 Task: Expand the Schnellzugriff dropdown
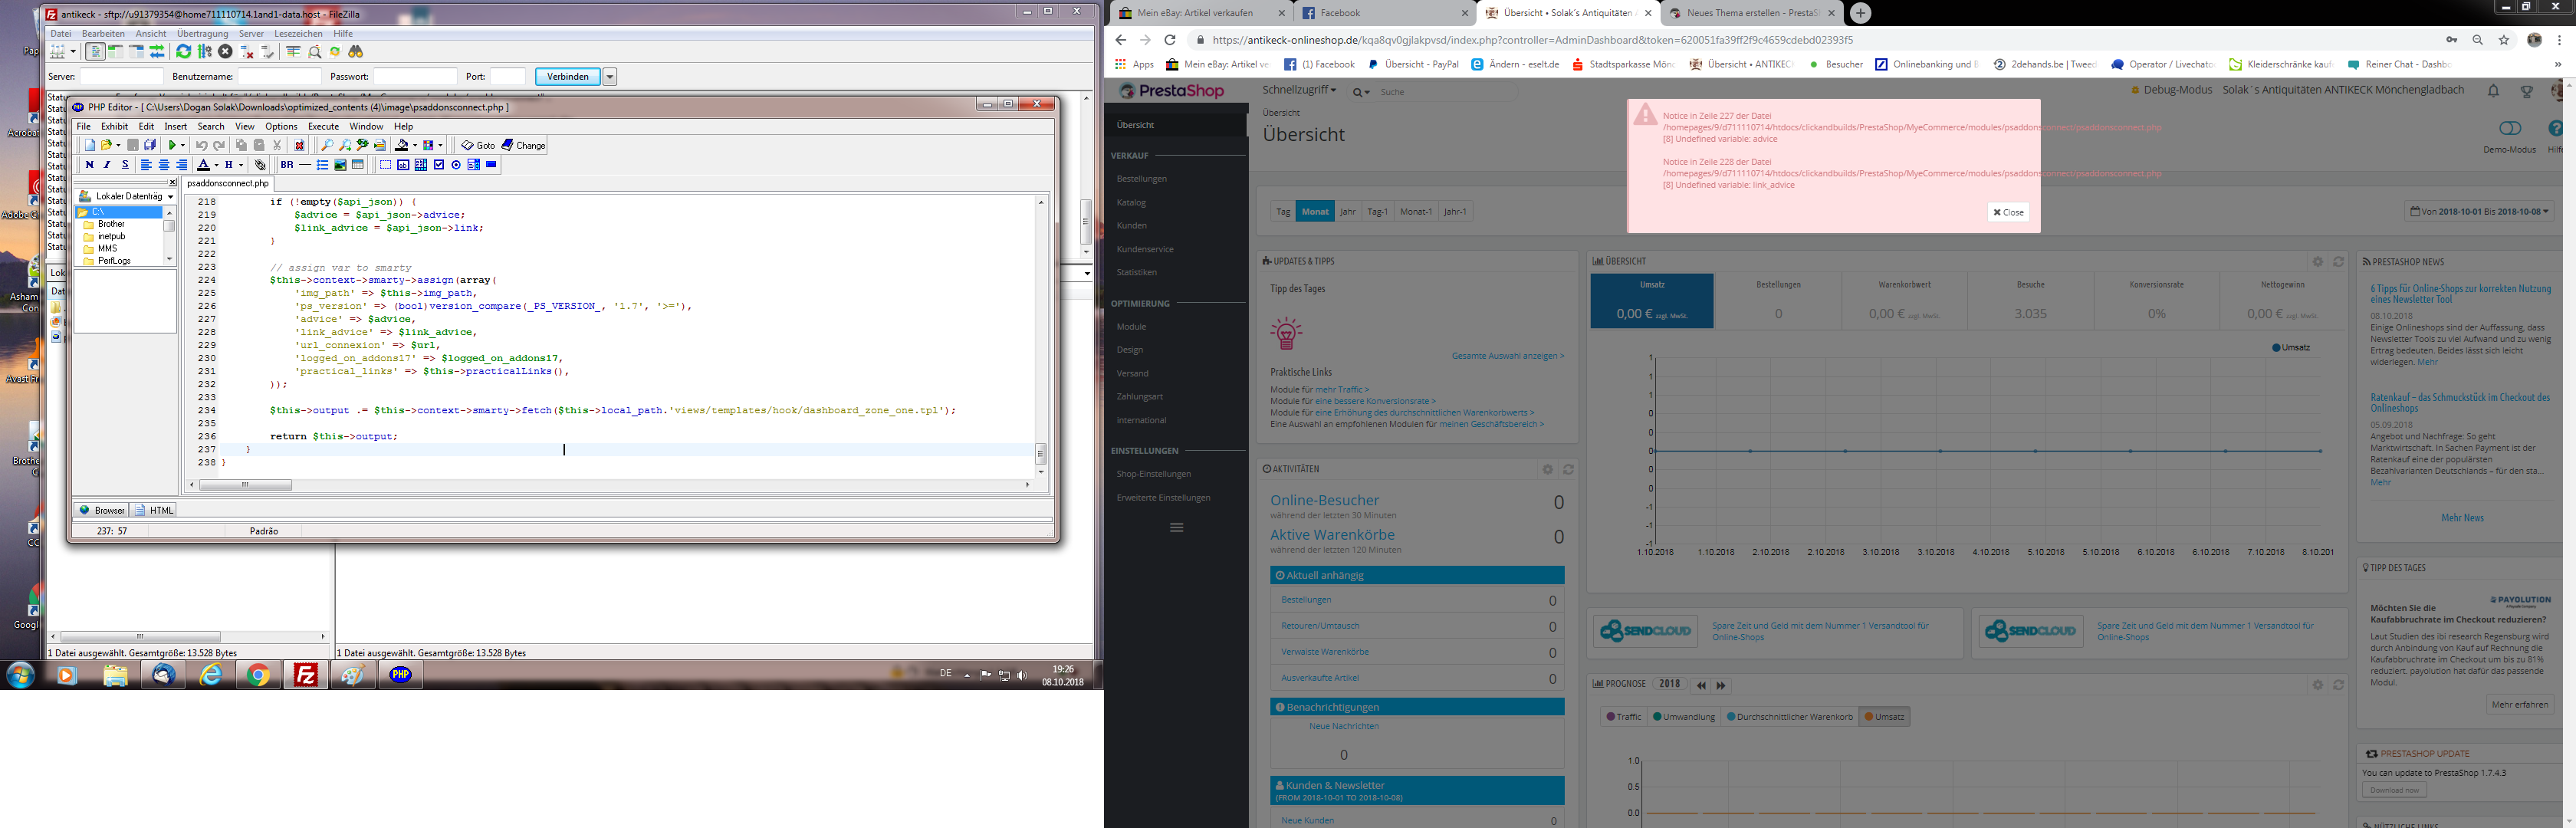pos(1298,90)
